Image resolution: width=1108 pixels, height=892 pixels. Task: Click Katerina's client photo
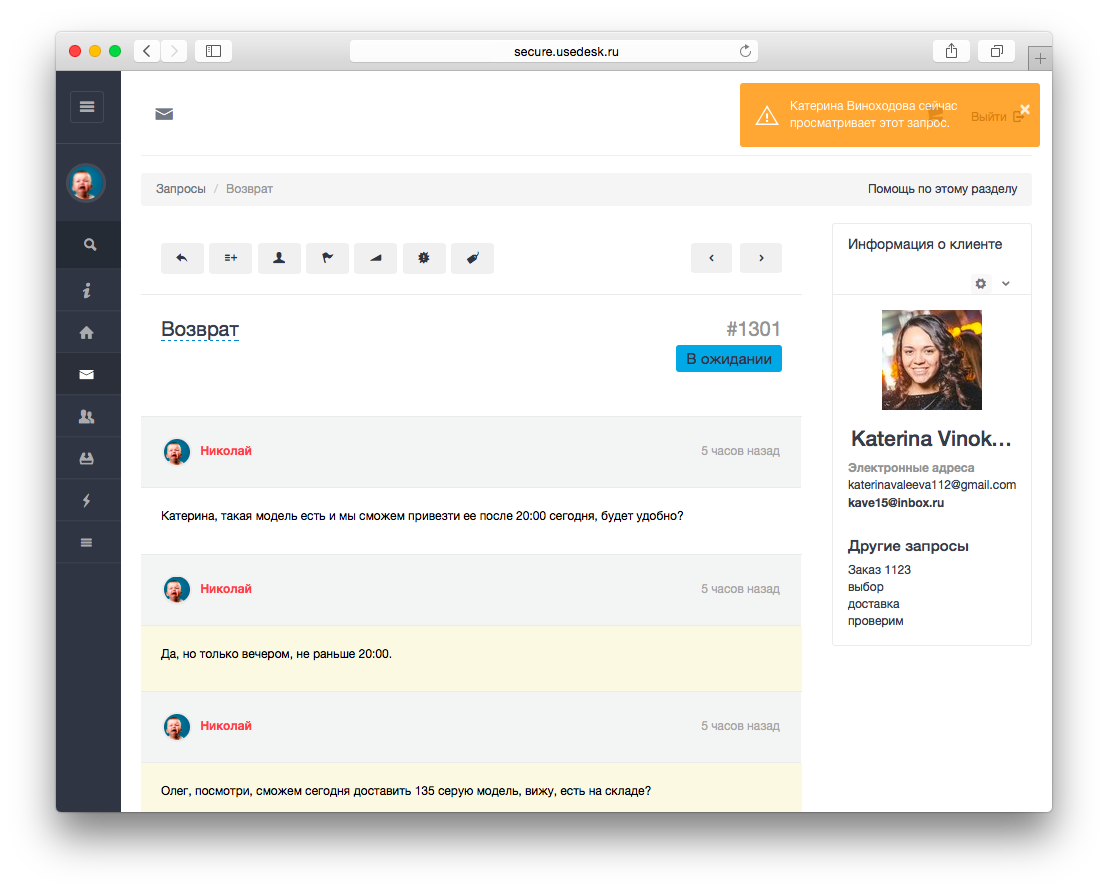[931, 360]
